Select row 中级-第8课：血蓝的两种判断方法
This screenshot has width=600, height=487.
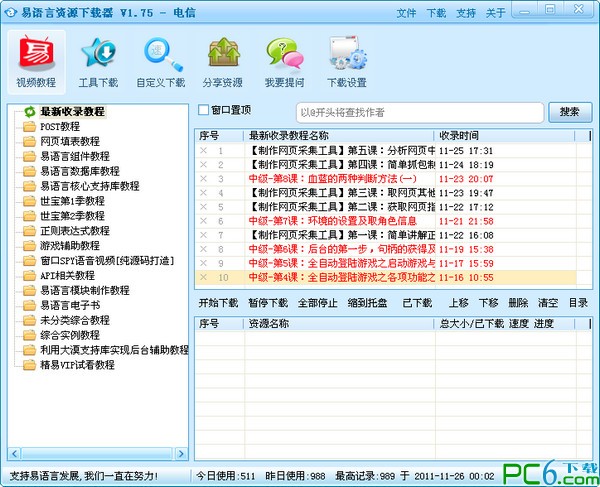(386, 179)
